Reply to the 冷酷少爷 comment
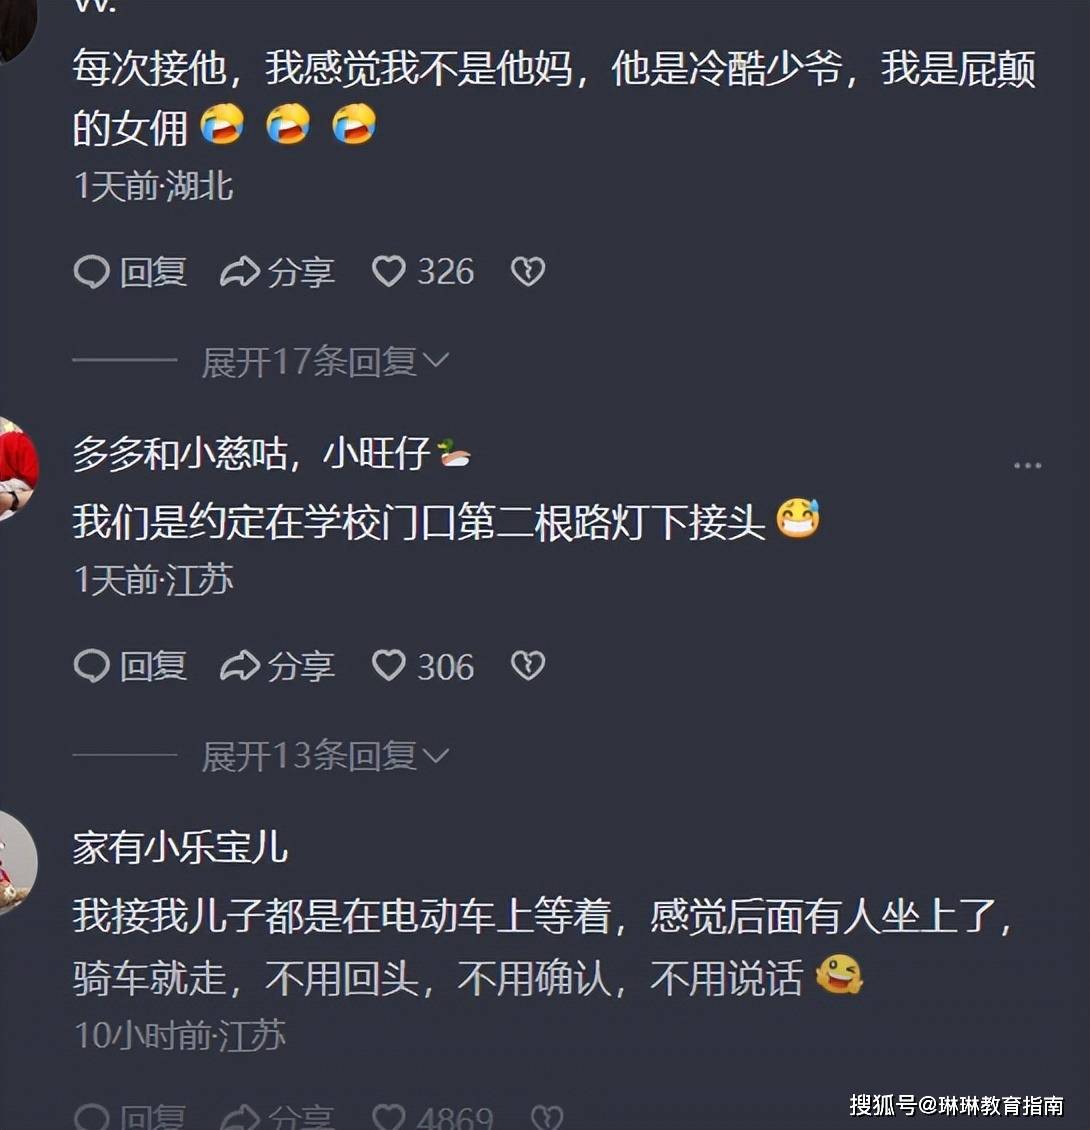This screenshot has width=1090, height=1130. pyautogui.click(x=130, y=272)
